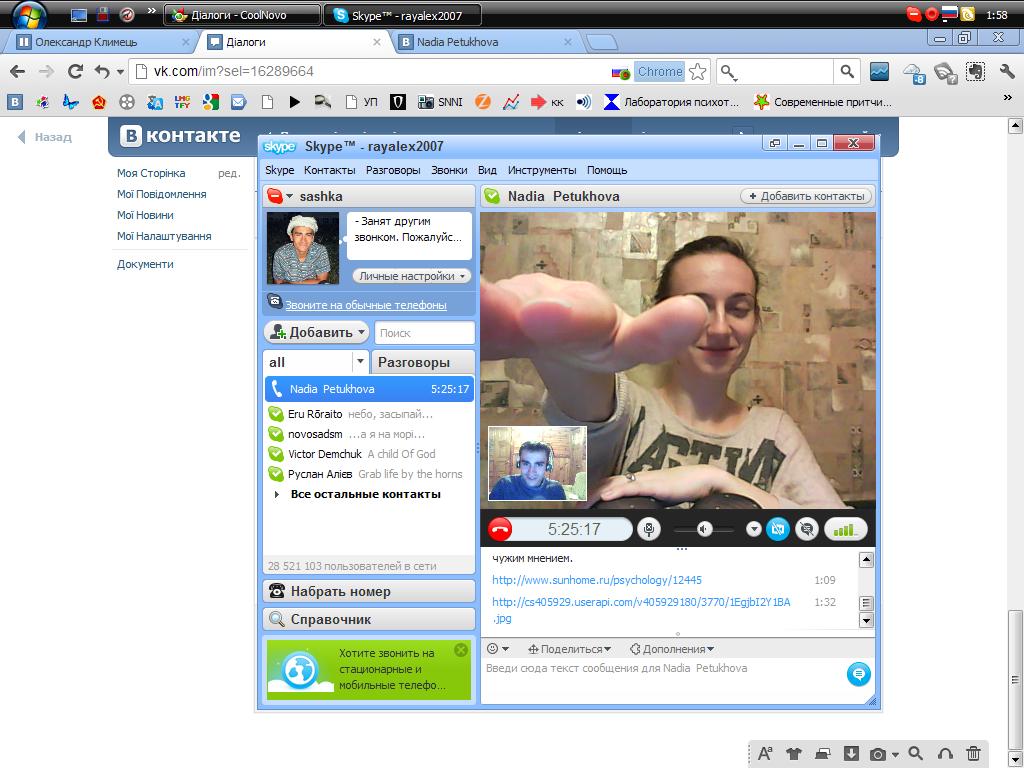Send the message with blue chat button
The height and width of the screenshot is (768, 1024).
tap(858, 673)
